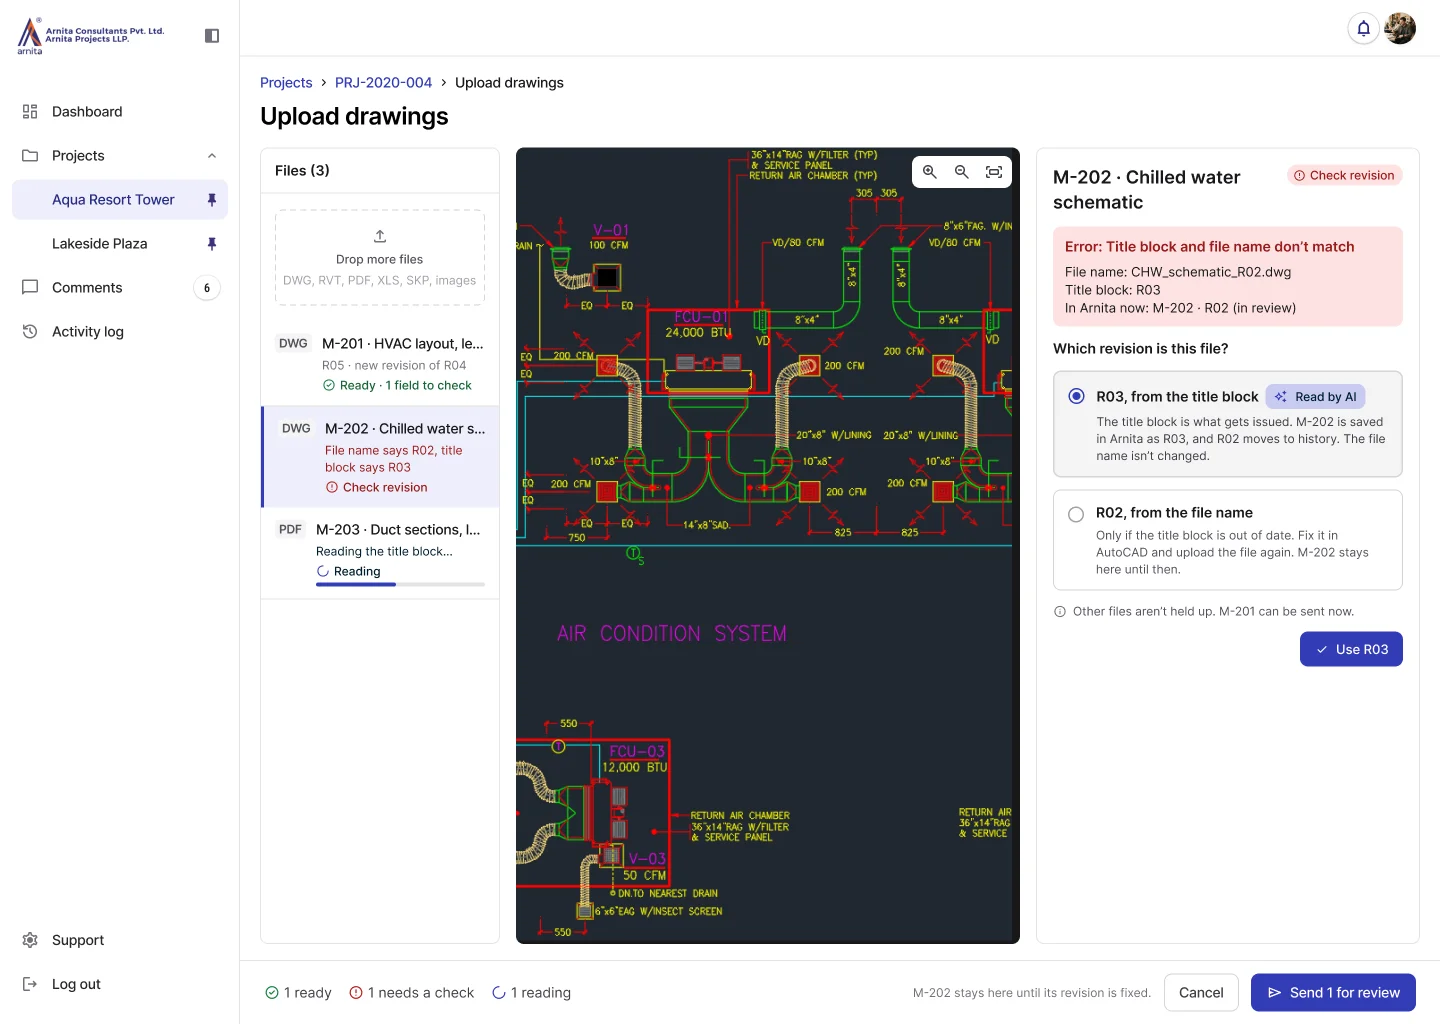Screen dimensions: 1440x1024
Task: Click the Arnita logo
Action: click(91, 35)
